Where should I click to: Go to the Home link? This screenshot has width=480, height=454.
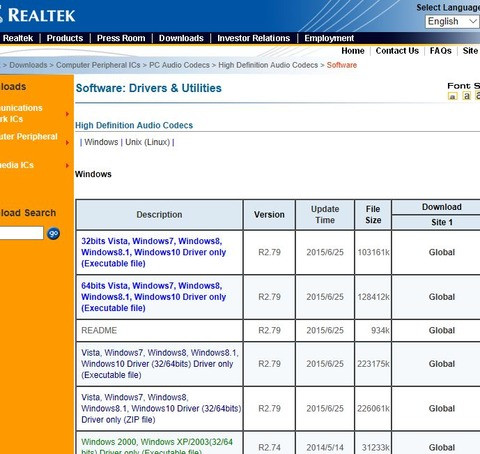(x=353, y=51)
